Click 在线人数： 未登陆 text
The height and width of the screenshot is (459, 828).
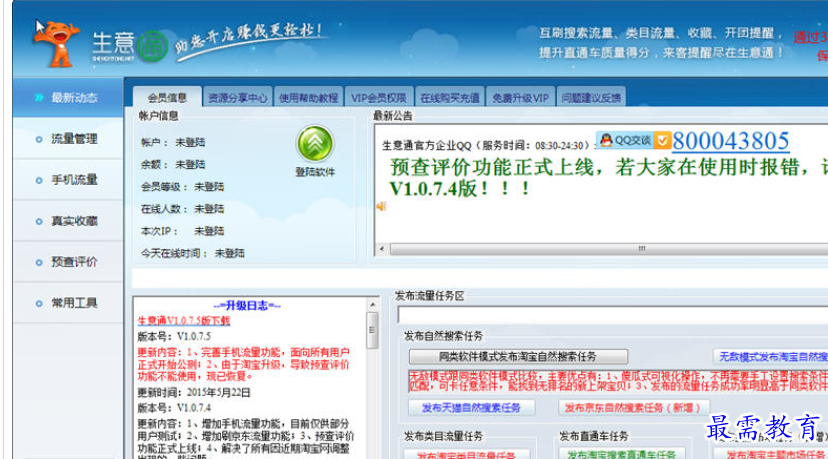point(182,209)
